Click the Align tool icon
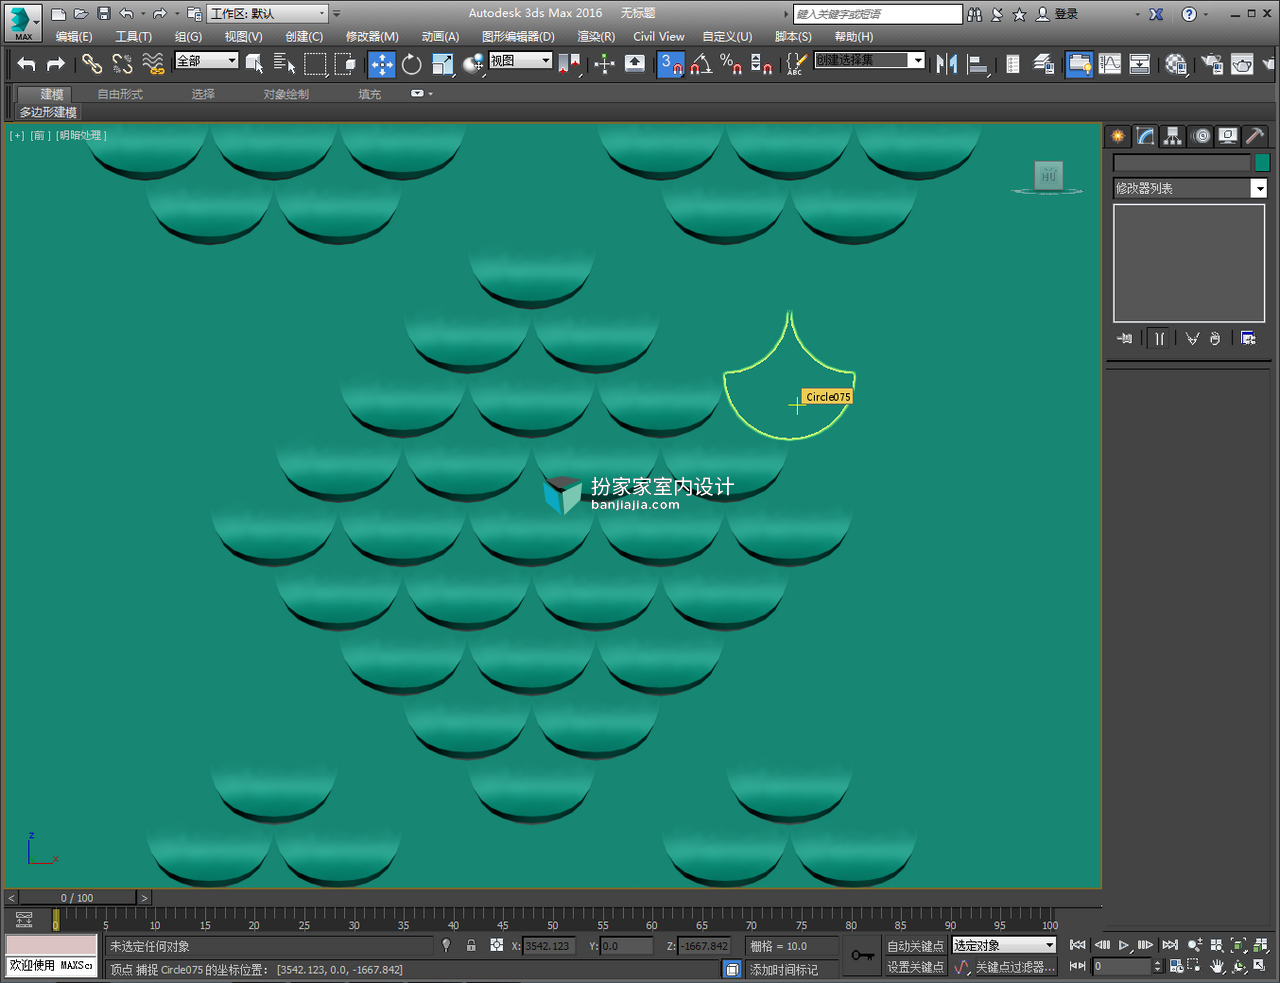 978,64
